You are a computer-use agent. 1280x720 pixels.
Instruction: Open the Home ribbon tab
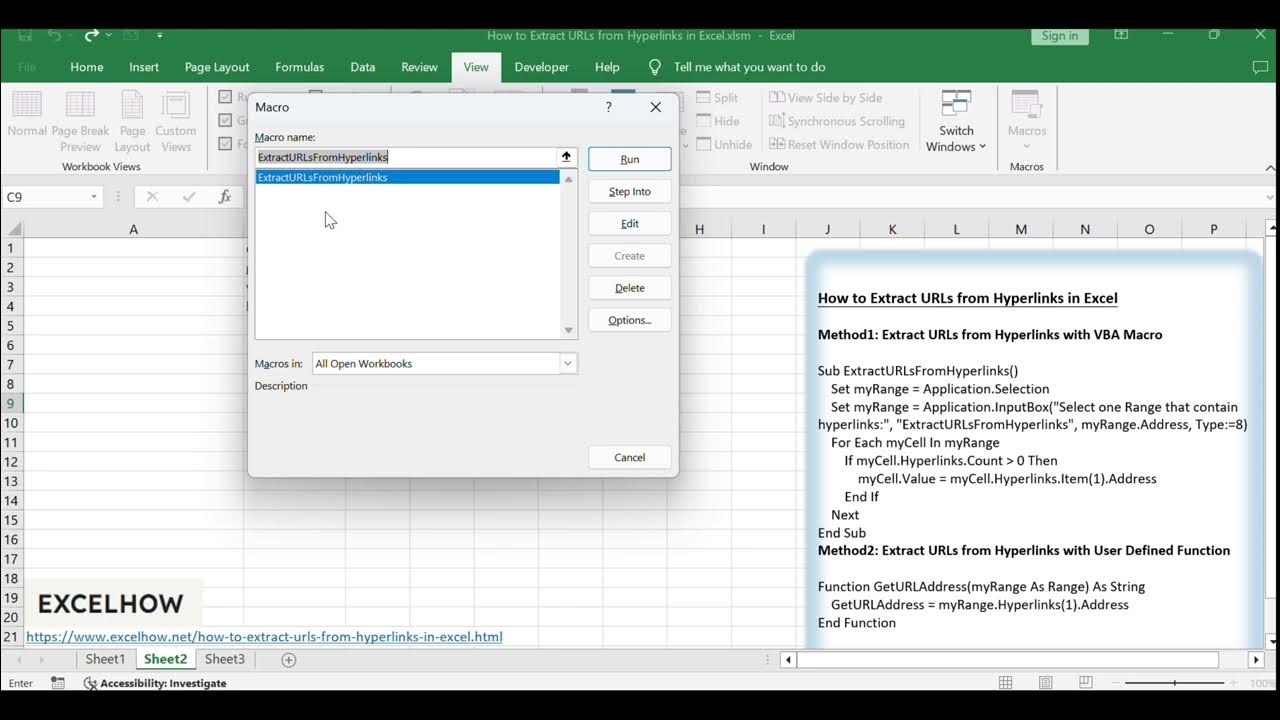[87, 67]
